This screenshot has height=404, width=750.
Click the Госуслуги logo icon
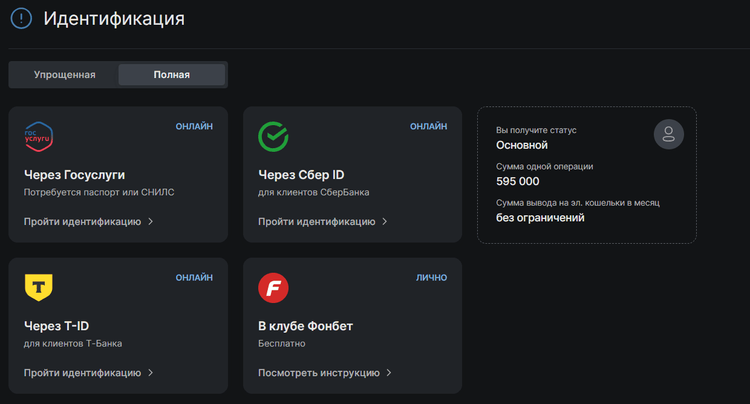[x=38, y=136]
